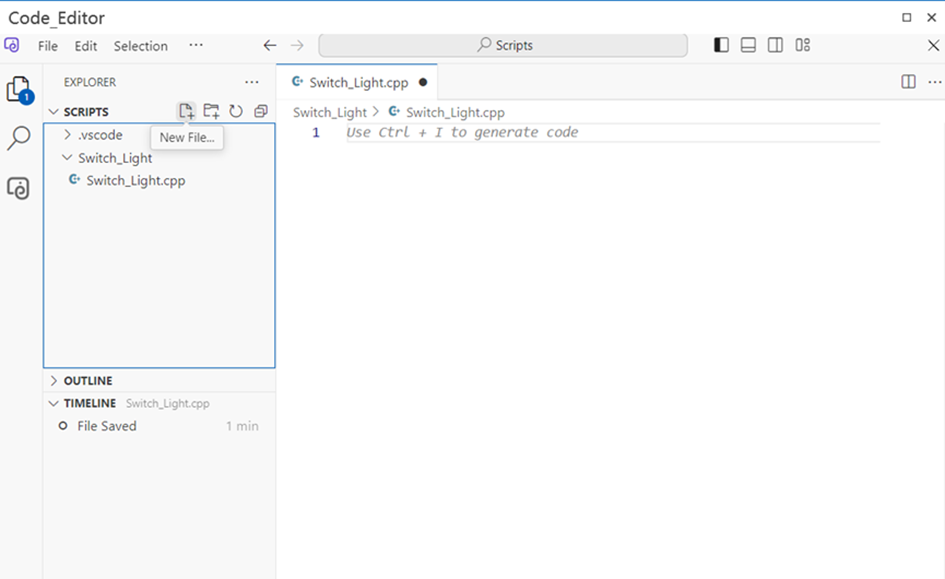The height and width of the screenshot is (579, 945).
Task: Expand the Outline section
Action: [88, 381]
